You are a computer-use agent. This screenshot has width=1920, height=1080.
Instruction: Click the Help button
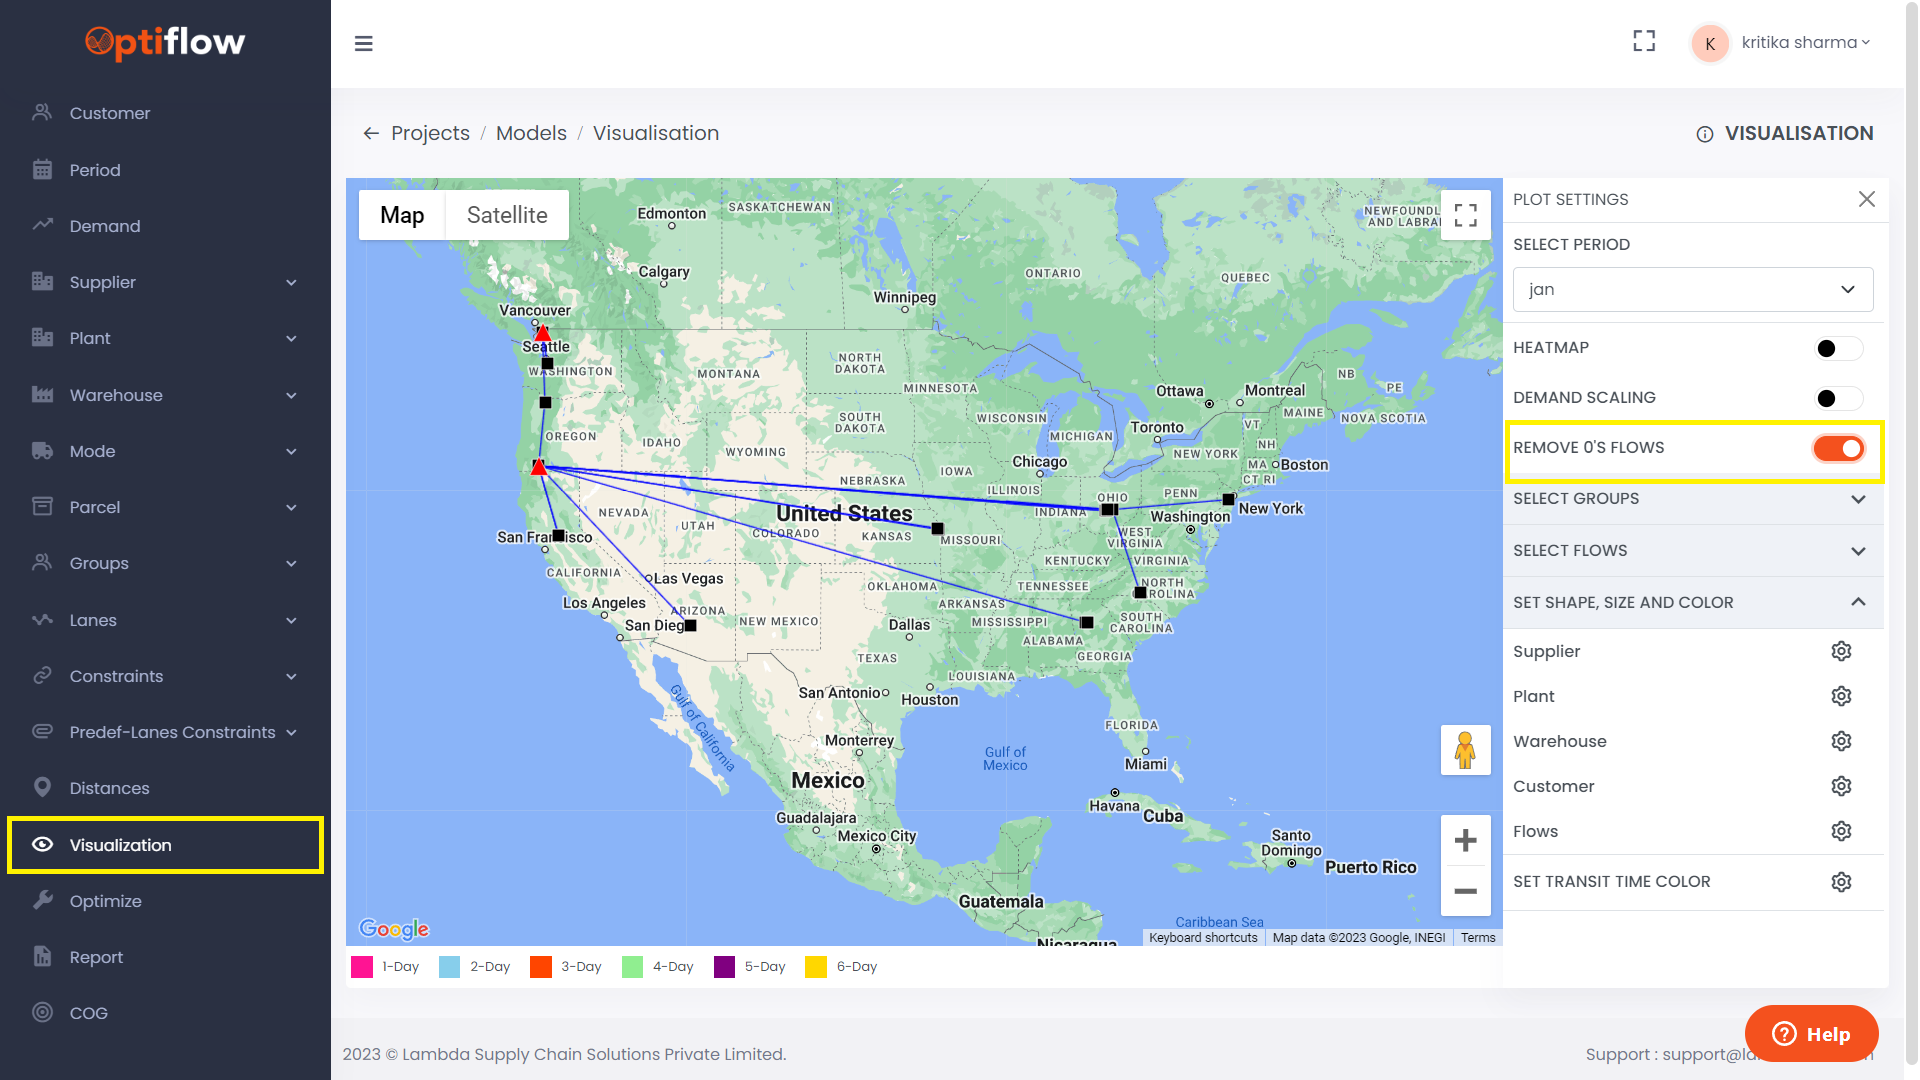click(1811, 1034)
